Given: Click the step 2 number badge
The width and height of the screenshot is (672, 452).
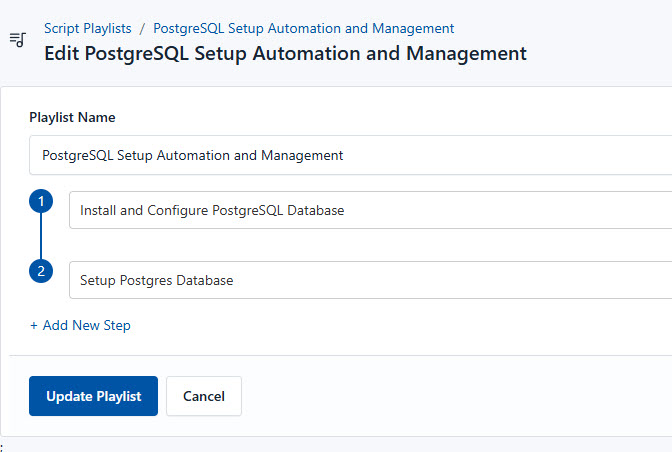Looking at the screenshot, I should 41,271.
